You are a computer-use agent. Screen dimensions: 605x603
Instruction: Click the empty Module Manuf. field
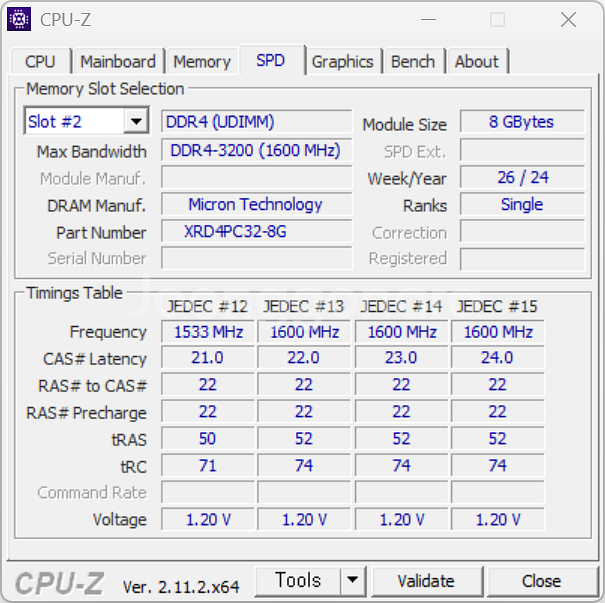[x=257, y=177]
